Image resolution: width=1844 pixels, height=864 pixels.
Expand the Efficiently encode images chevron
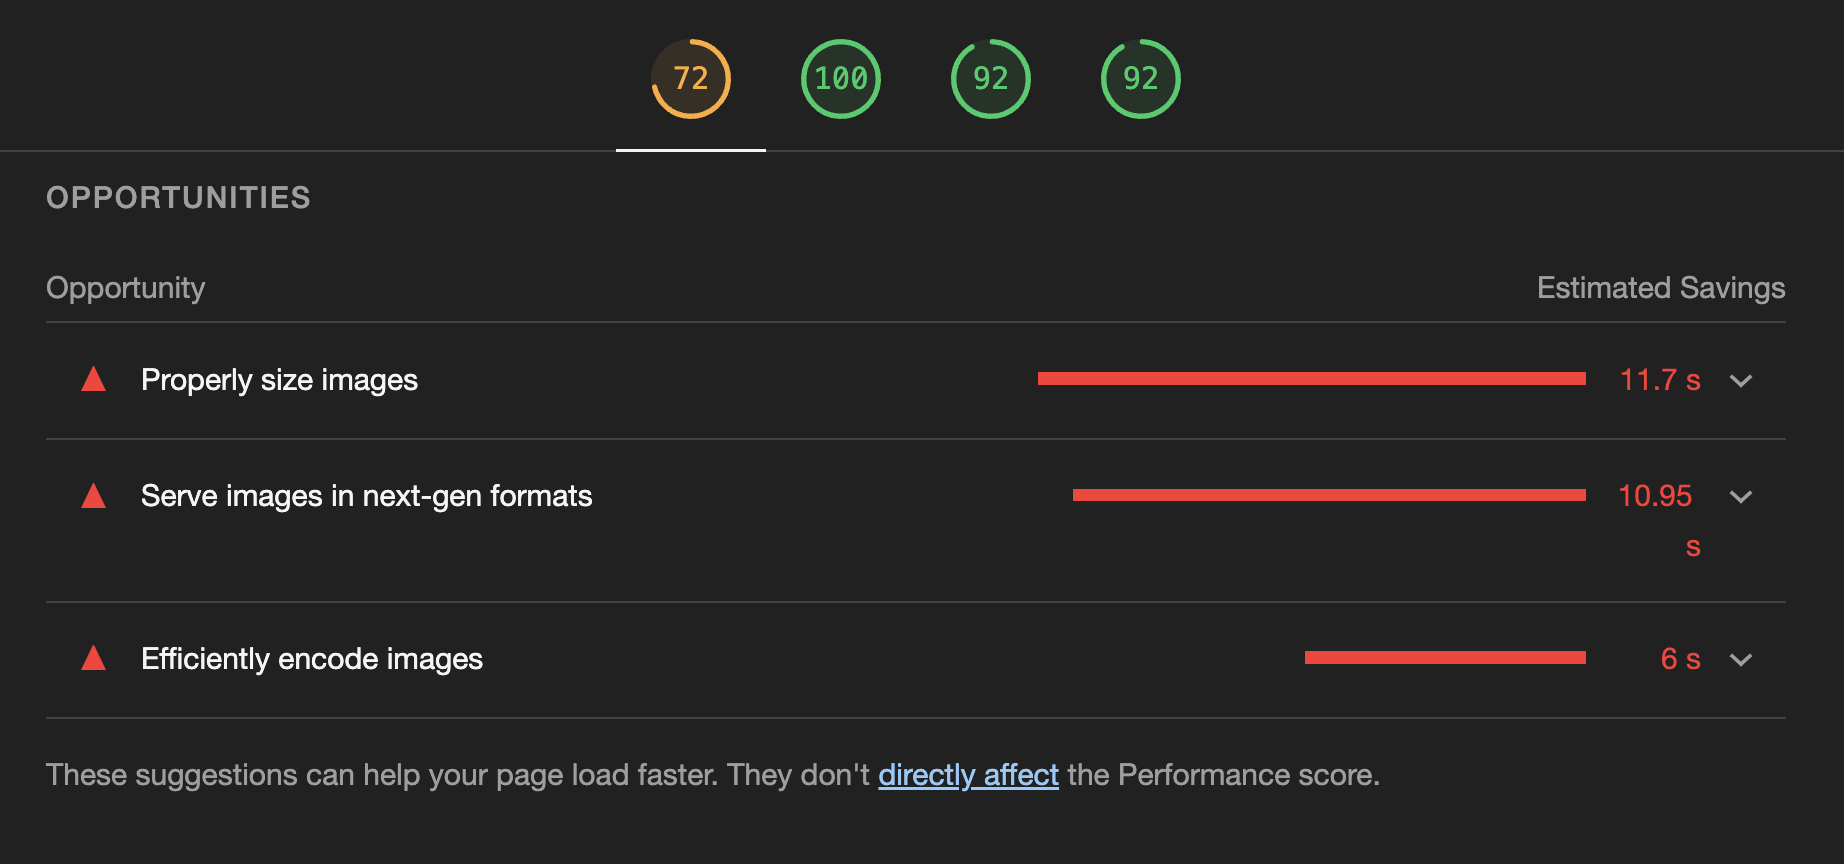[1741, 660]
